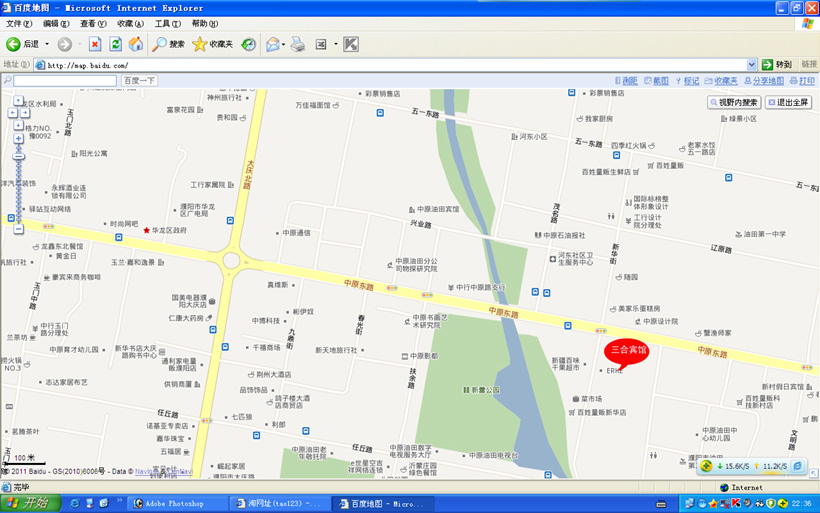Click the 三合宾馆 red marker bubble

(x=628, y=350)
